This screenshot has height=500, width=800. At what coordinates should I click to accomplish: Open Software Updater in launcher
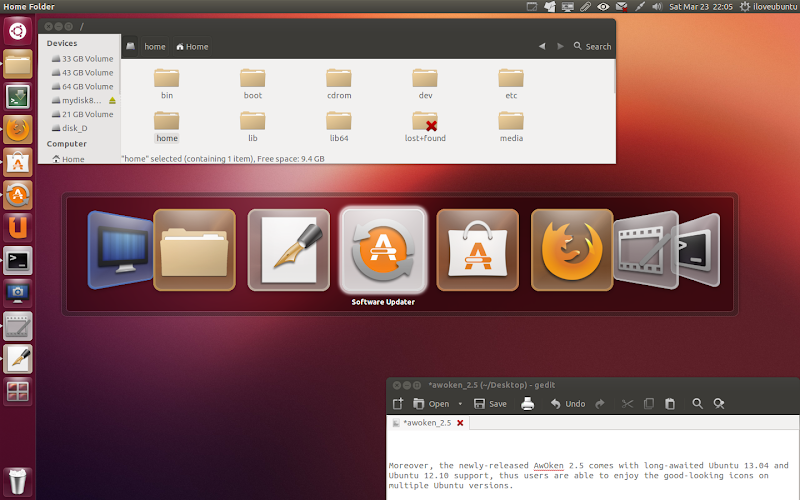(x=17, y=195)
